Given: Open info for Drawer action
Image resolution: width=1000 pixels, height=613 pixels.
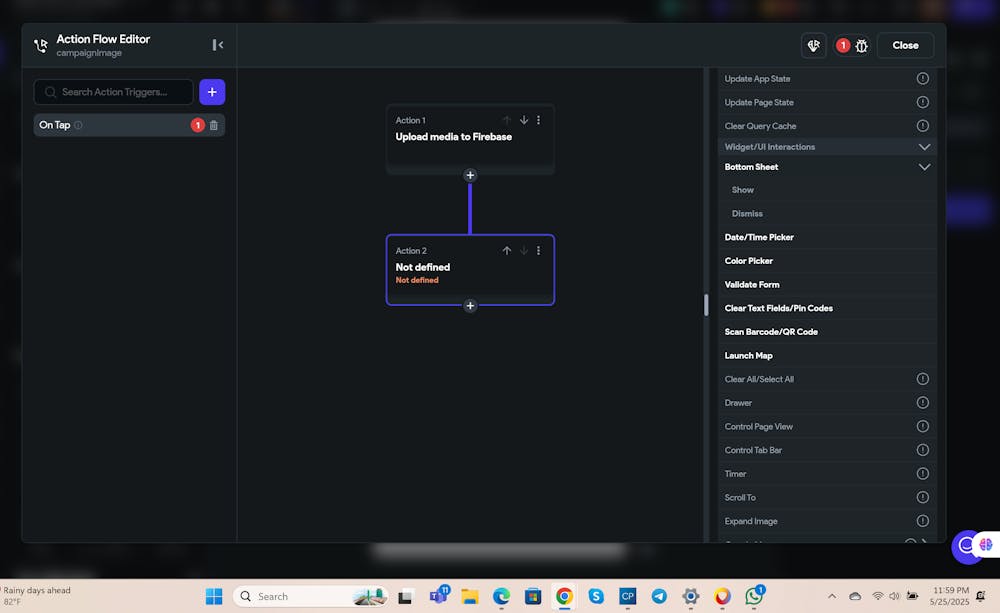Looking at the screenshot, I should pos(922,403).
